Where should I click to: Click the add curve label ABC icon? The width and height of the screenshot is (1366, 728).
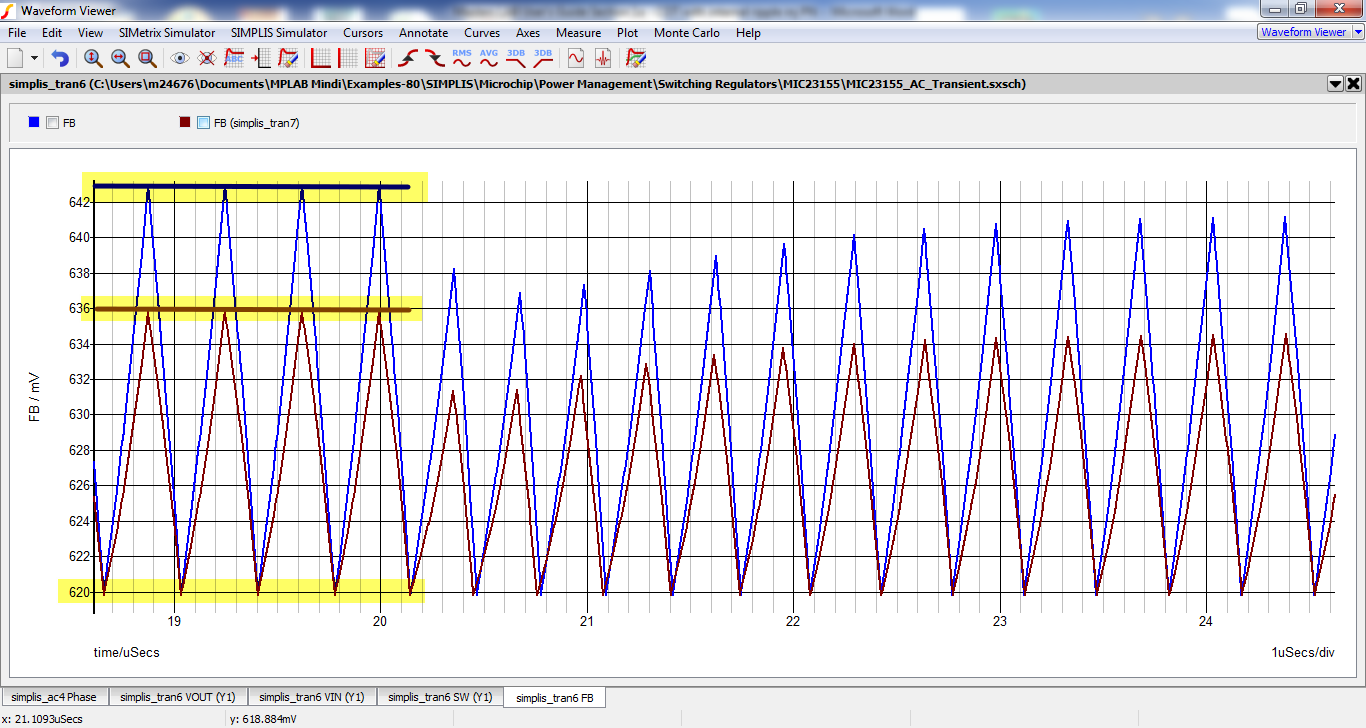click(234, 58)
